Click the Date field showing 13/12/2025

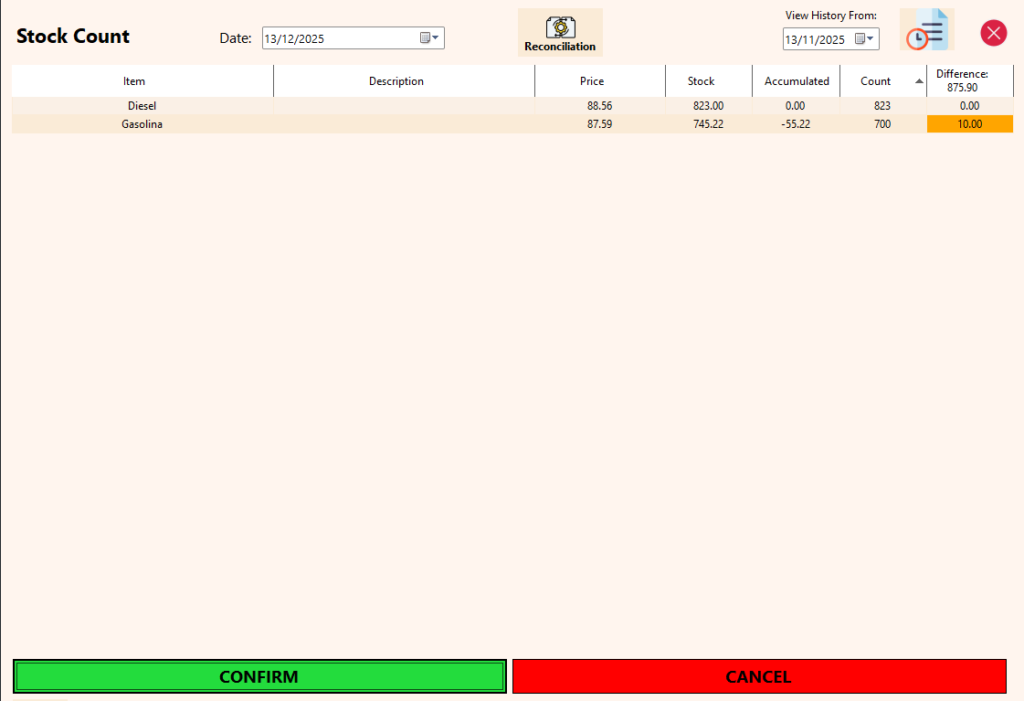pyautogui.click(x=335, y=39)
